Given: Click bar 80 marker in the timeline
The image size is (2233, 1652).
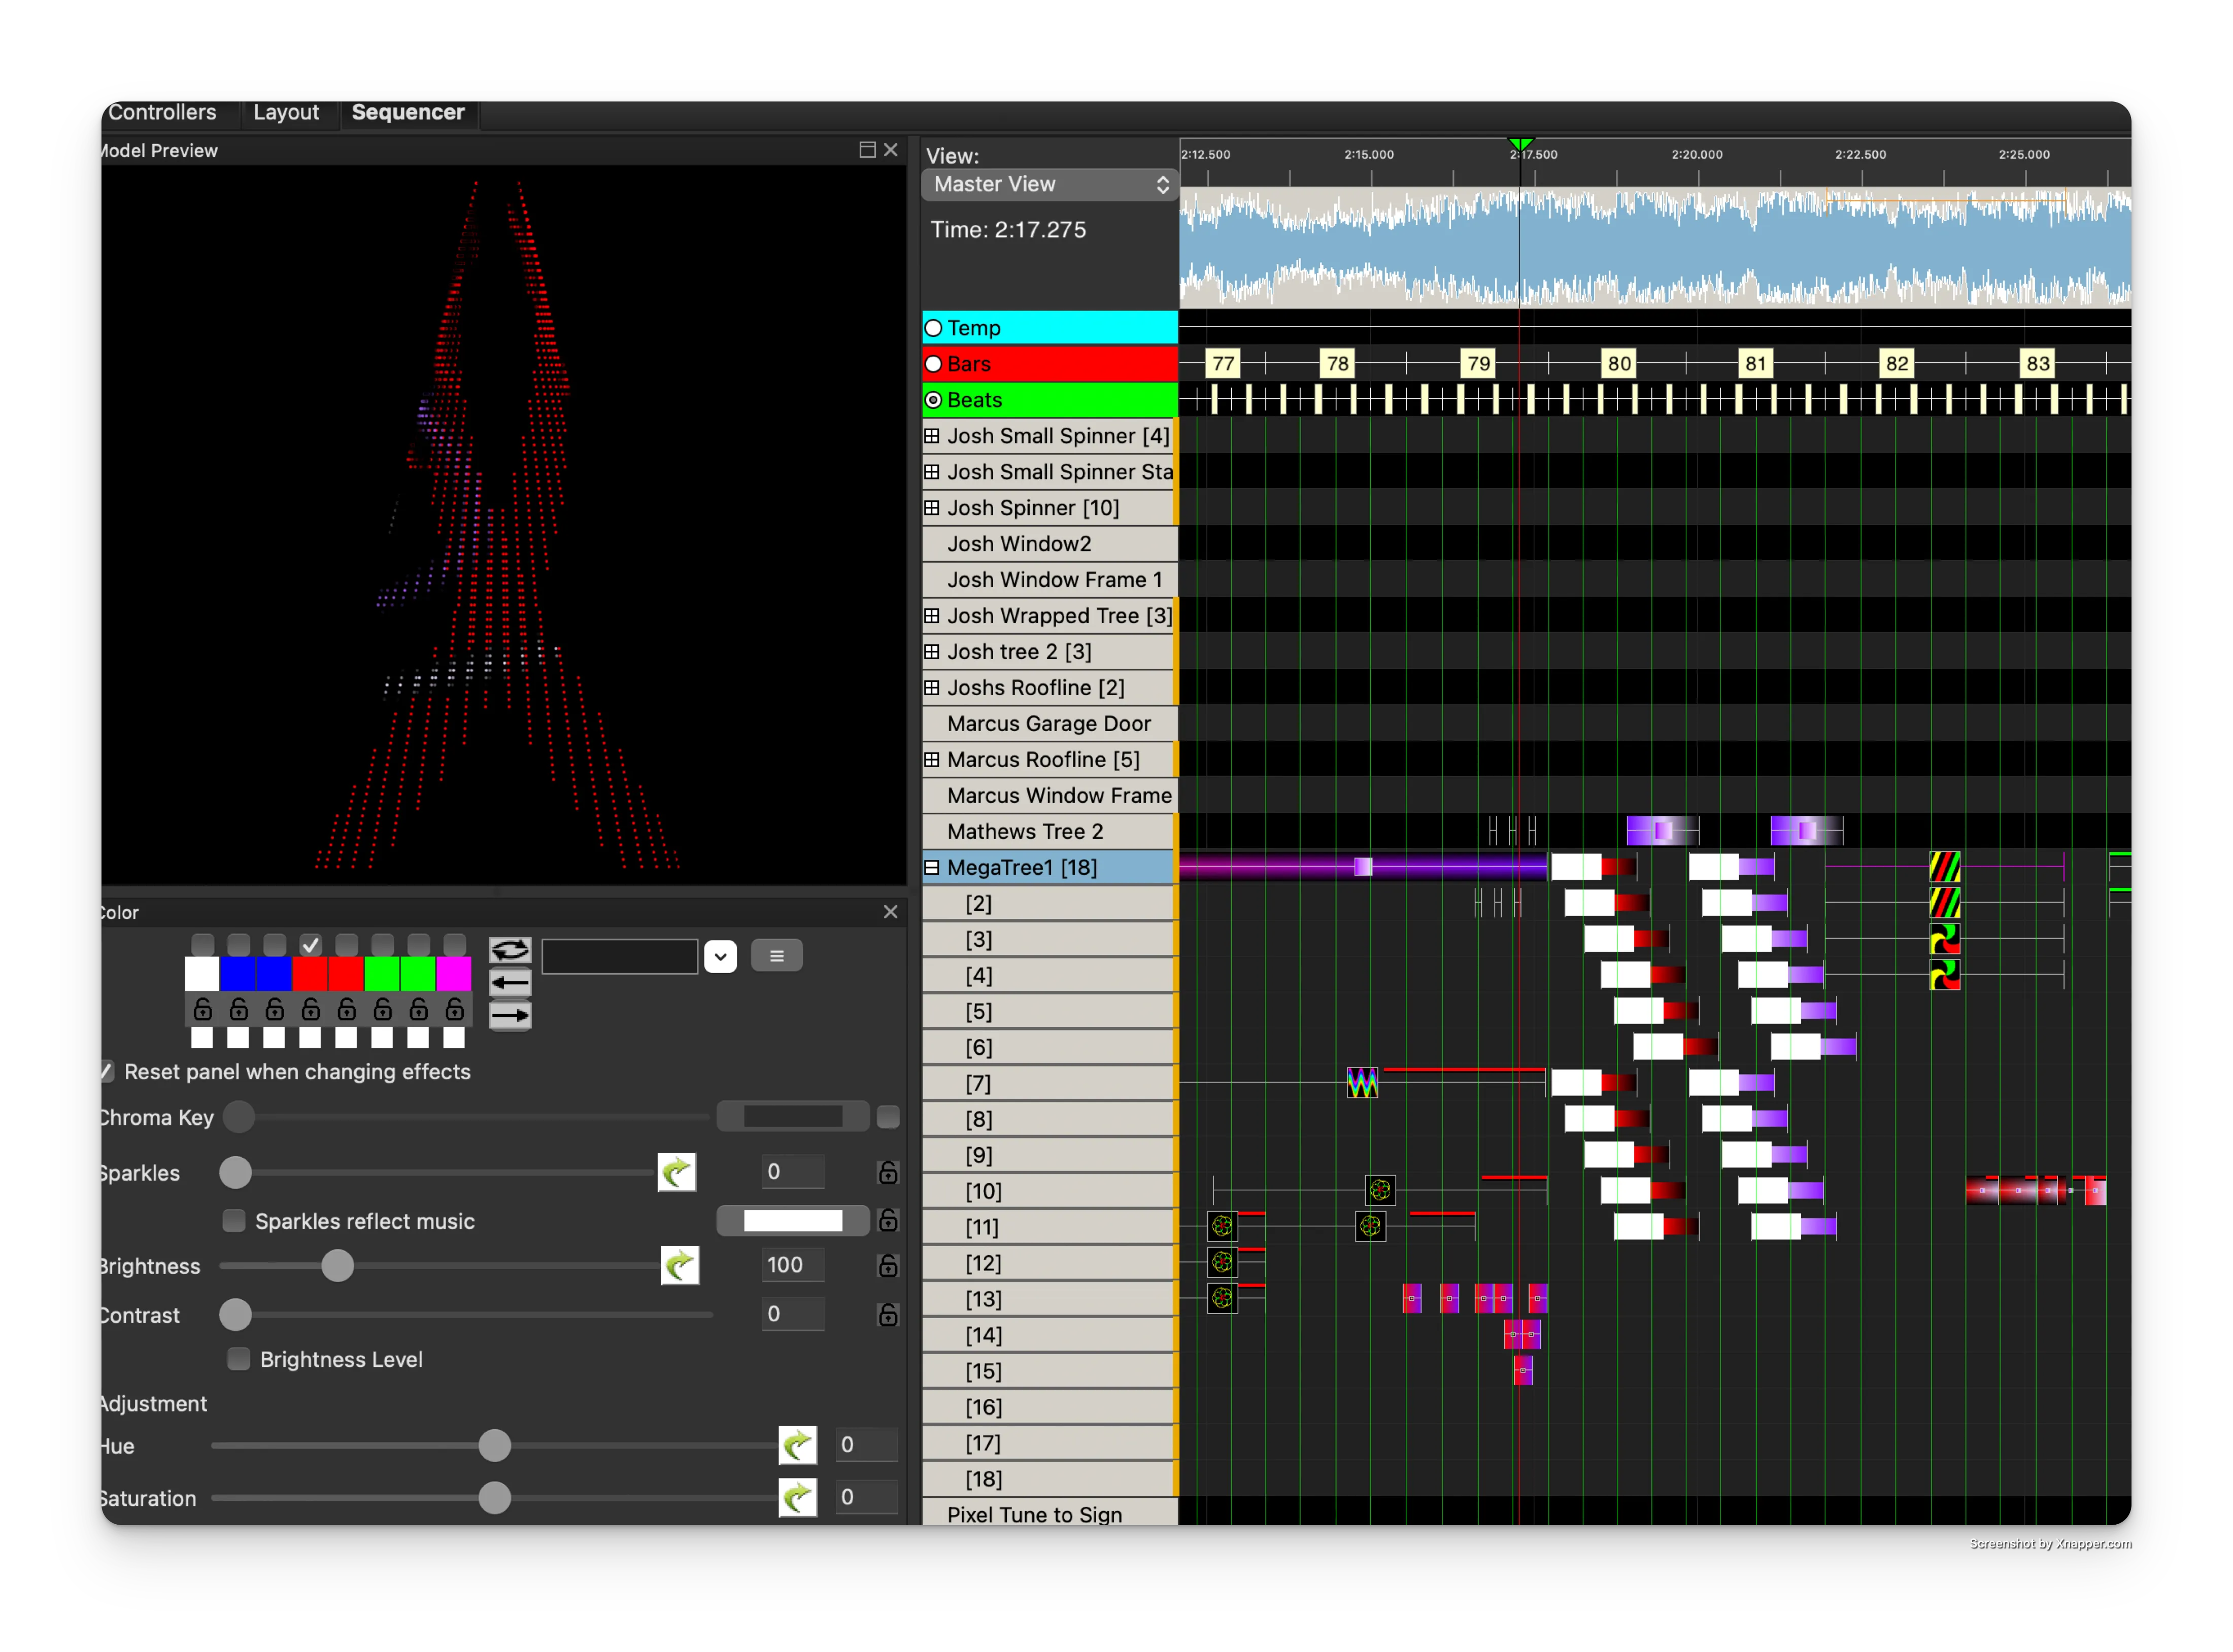Looking at the screenshot, I should tap(1619, 364).
